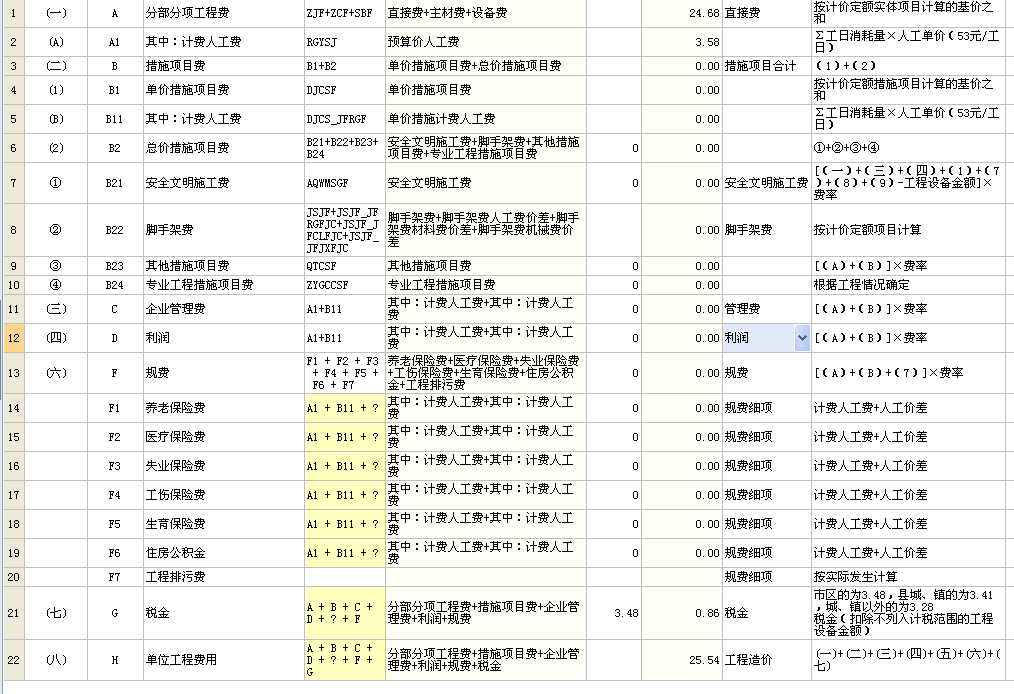This screenshot has width=1014, height=694.
Task: Click the remark 按计价定额项目计算
Action: point(908,230)
